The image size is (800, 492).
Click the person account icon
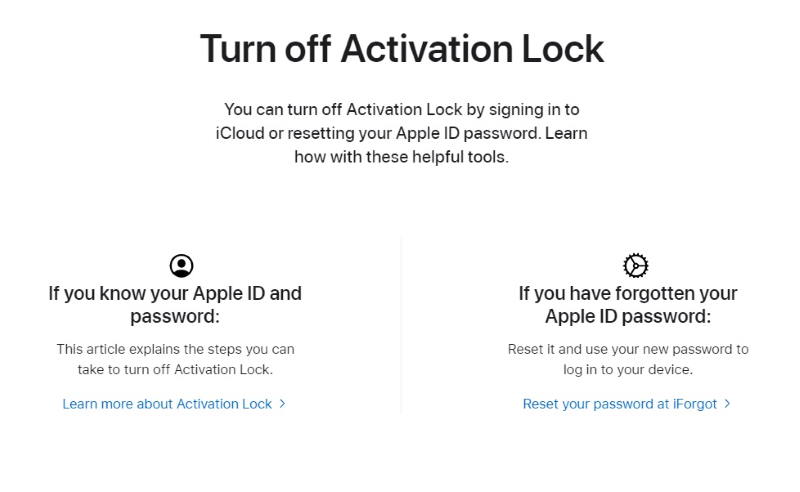tap(181, 265)
